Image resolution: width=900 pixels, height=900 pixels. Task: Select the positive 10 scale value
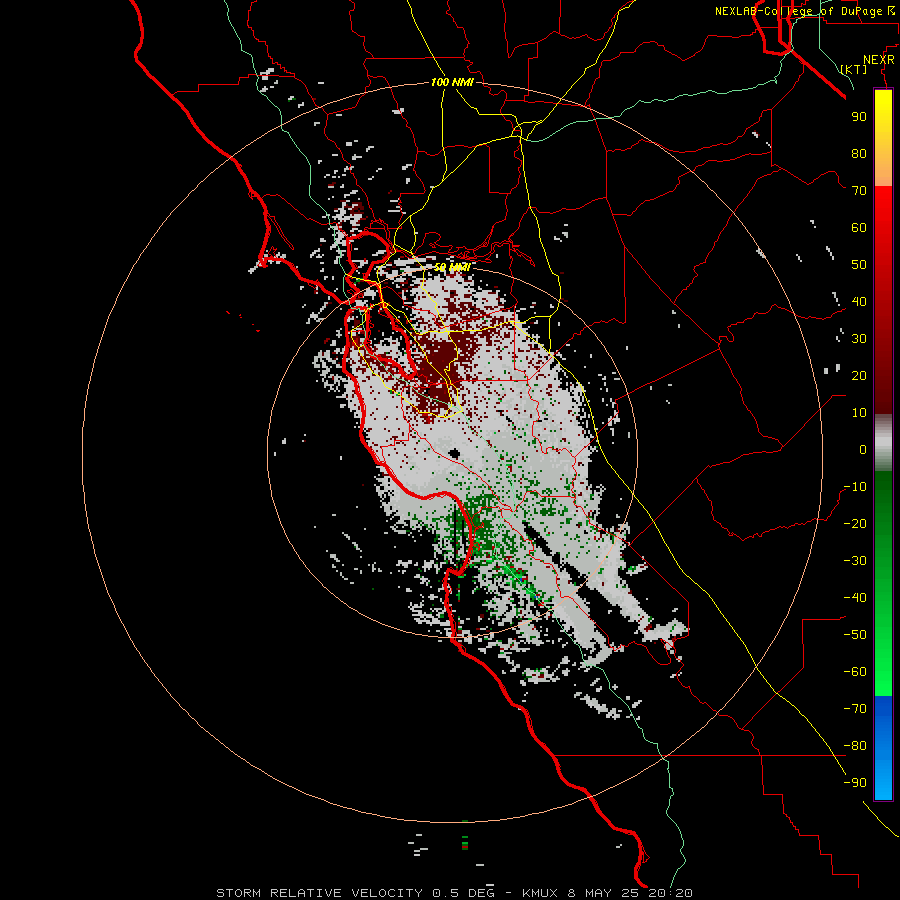coord(859,413)
